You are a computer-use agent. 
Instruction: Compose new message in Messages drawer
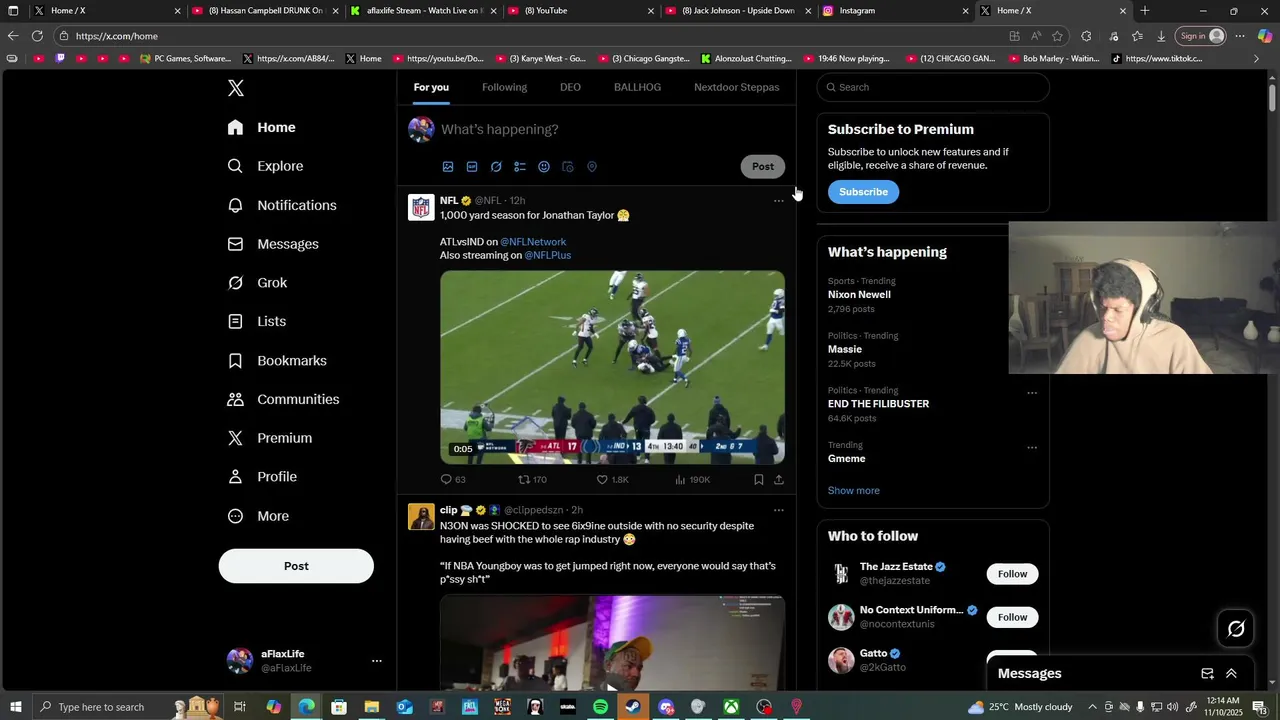click(1207, 674)
